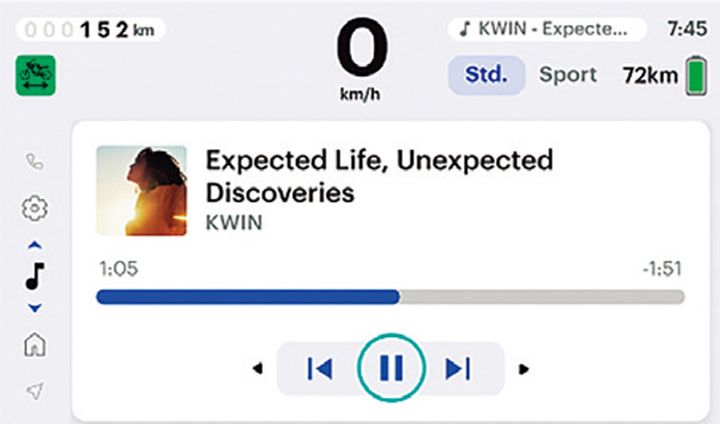The image size is (720, 424).
Task: Pause the current song
Action: [391, 369]
